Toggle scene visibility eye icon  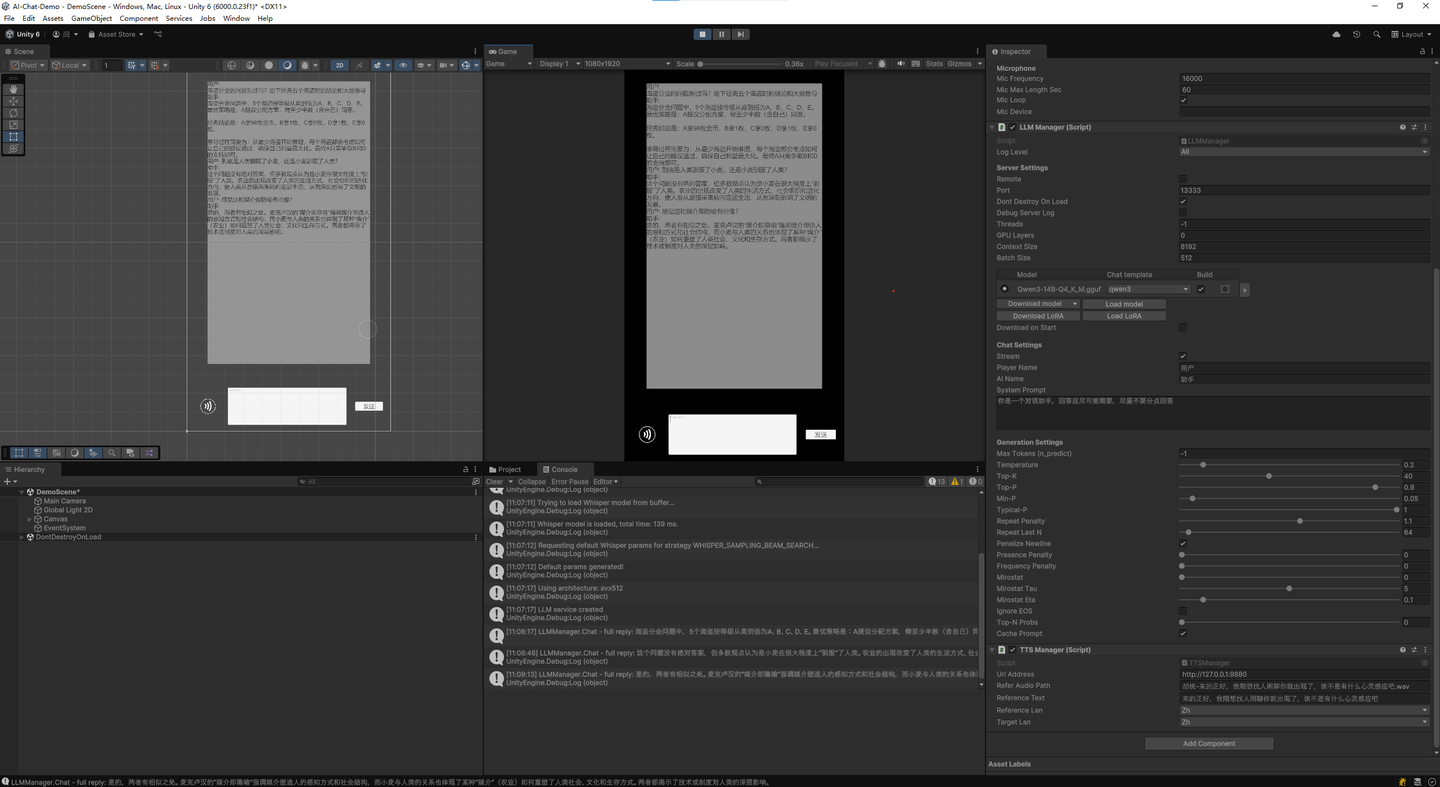point(403,65)
